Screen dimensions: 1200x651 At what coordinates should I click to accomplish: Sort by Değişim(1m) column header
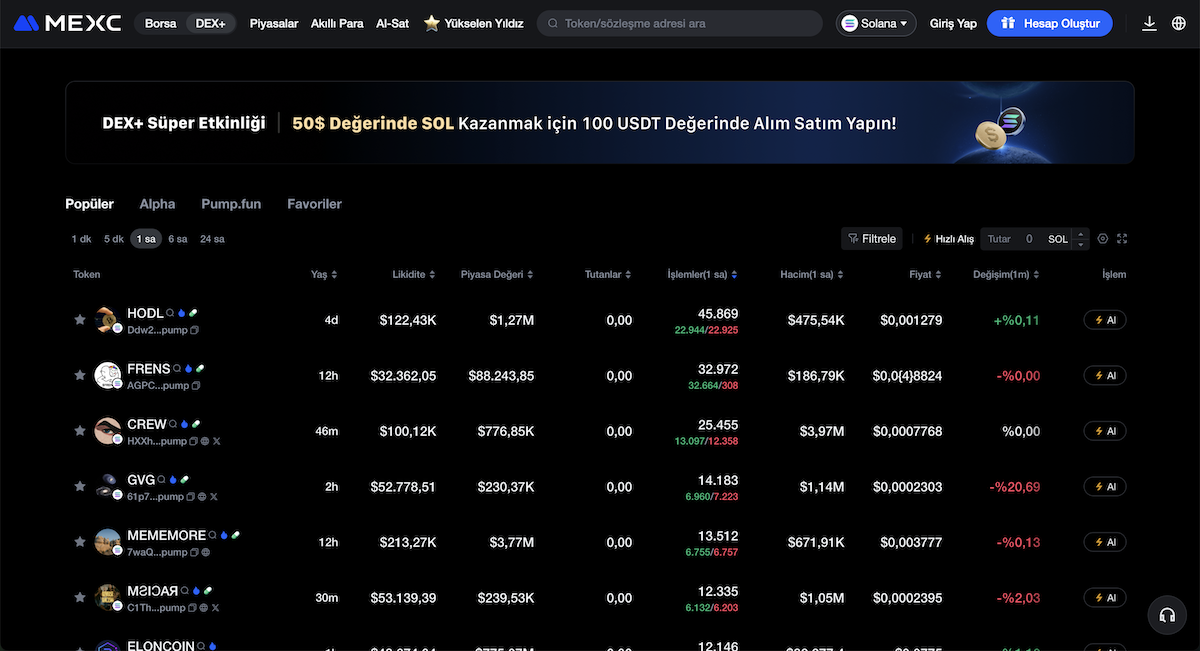[1006, 274]
